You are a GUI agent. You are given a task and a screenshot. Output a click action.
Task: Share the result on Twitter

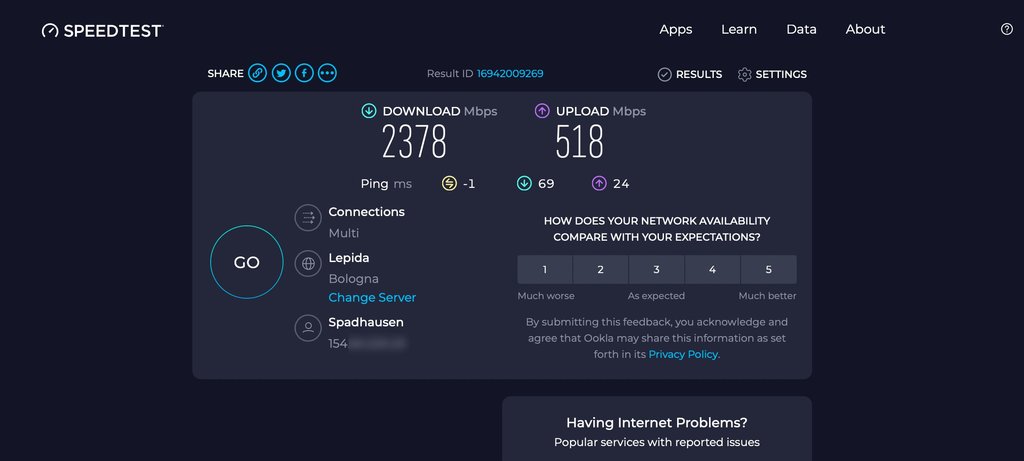click(281, 73)
